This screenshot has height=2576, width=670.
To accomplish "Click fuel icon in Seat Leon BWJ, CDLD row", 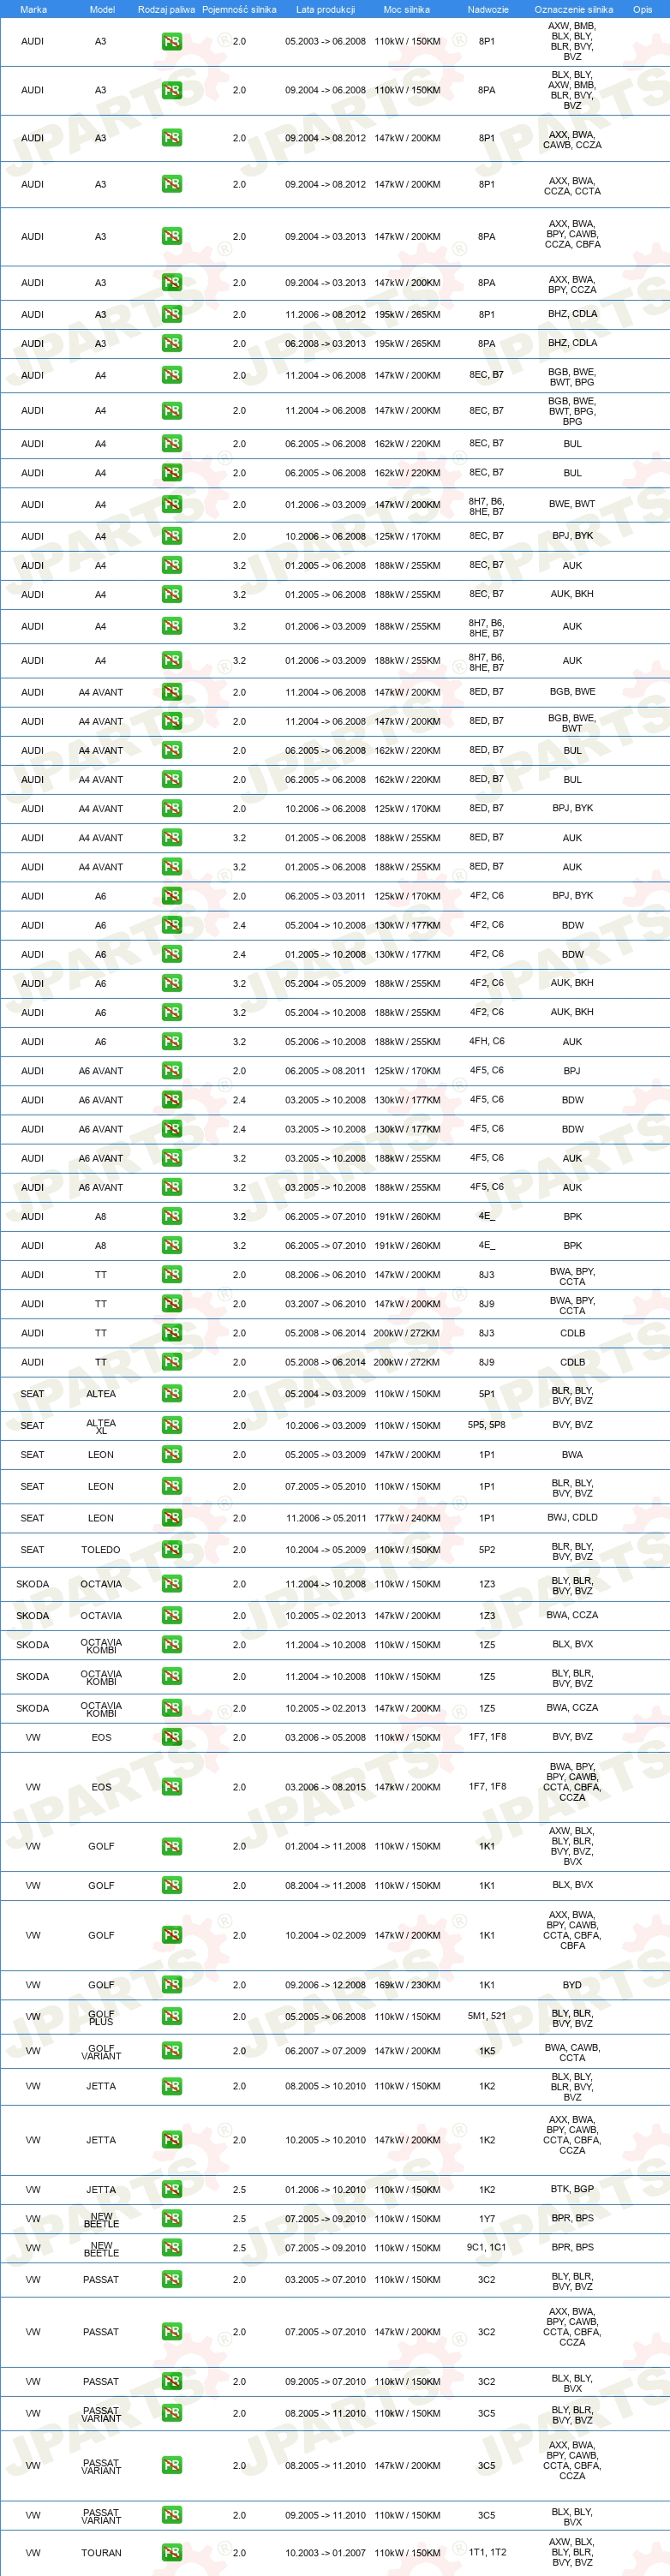I will click(172, 1519).
